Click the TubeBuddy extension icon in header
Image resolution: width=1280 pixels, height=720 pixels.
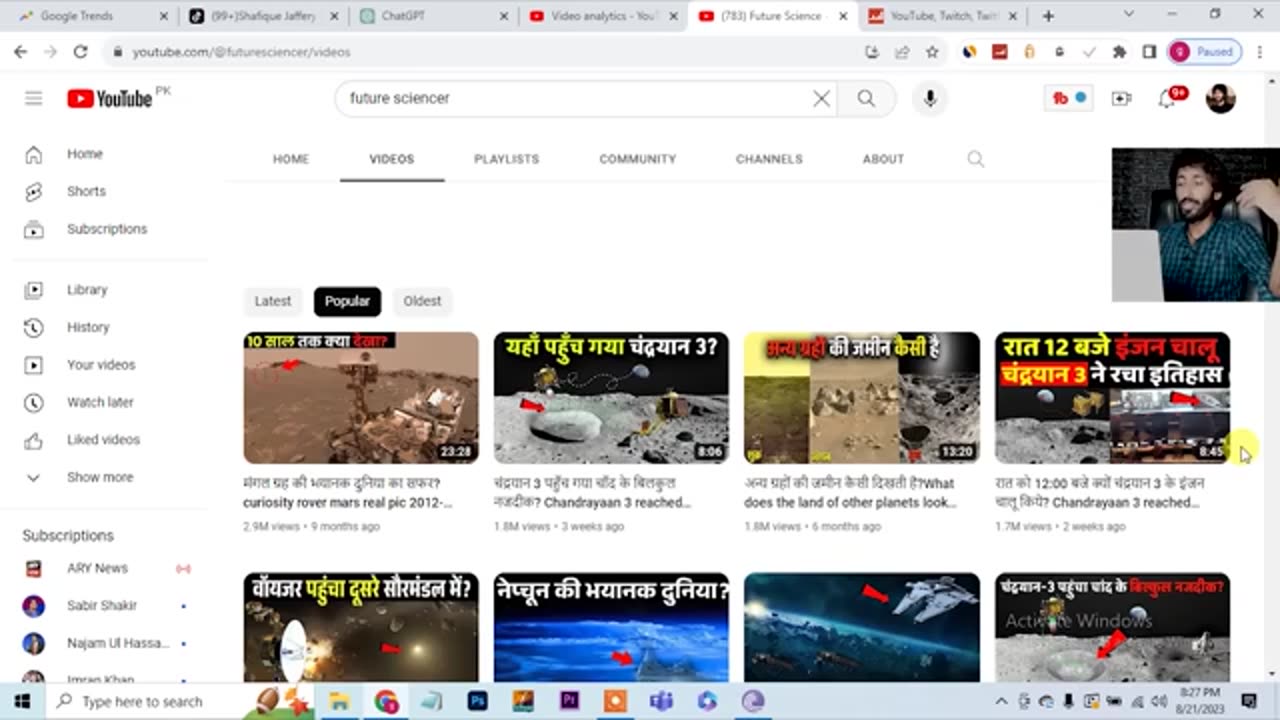tap(1069, 98)
